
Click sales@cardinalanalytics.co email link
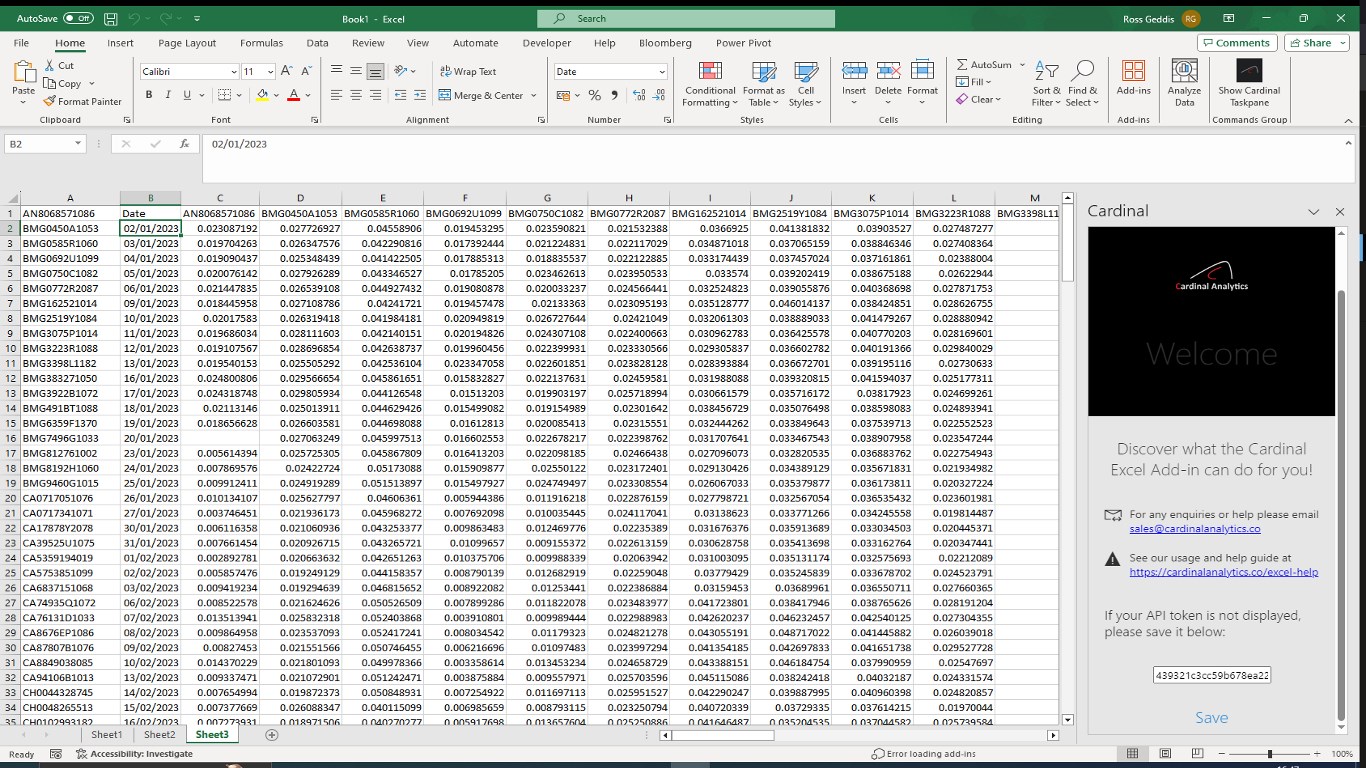point(1195,528)
